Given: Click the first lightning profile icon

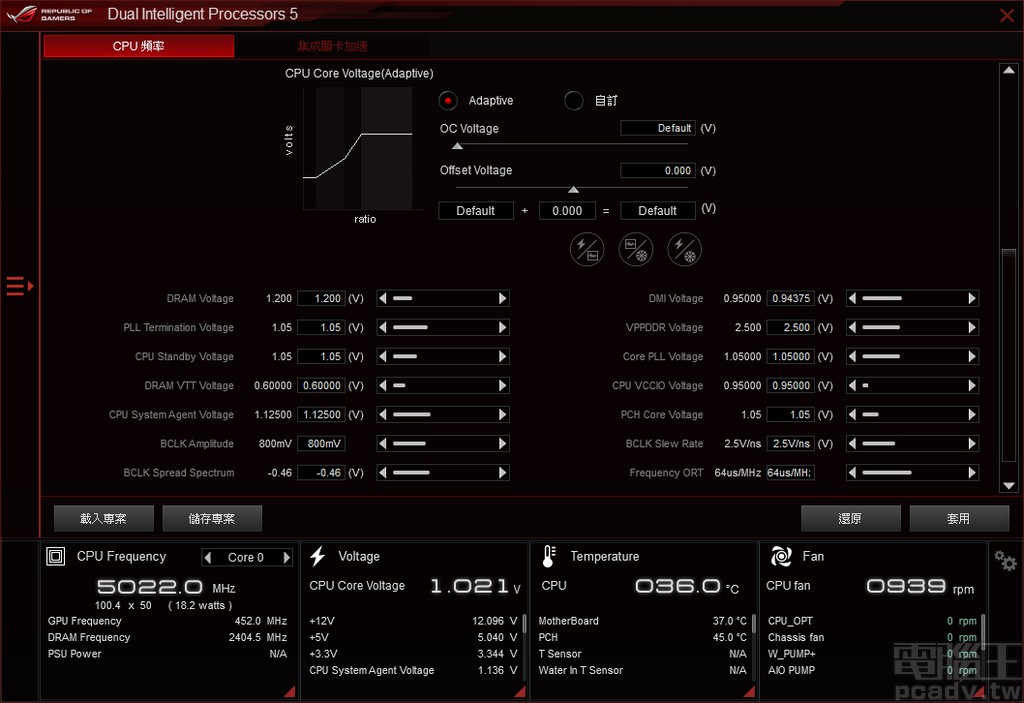Looking at the screenshot, I should pyautogui.click(x=586, y=250).
